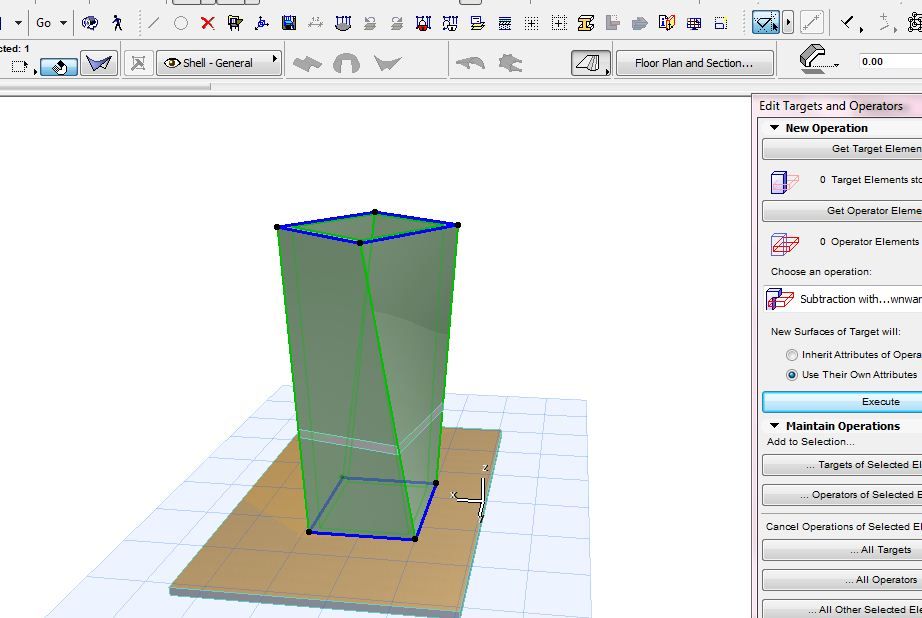922x618 pixels.
Task: Open the info door element icon
Action: point(667,23)
